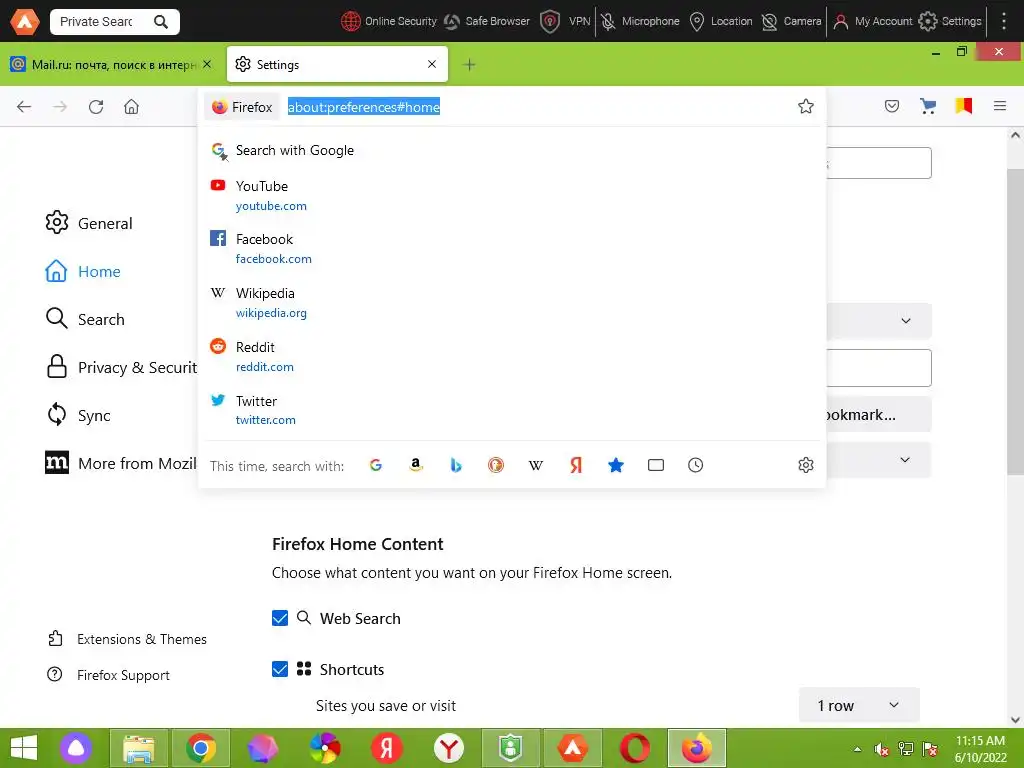The image size is (1024, 768).
Task: Open the General settings category
Action: pos(89,223)
